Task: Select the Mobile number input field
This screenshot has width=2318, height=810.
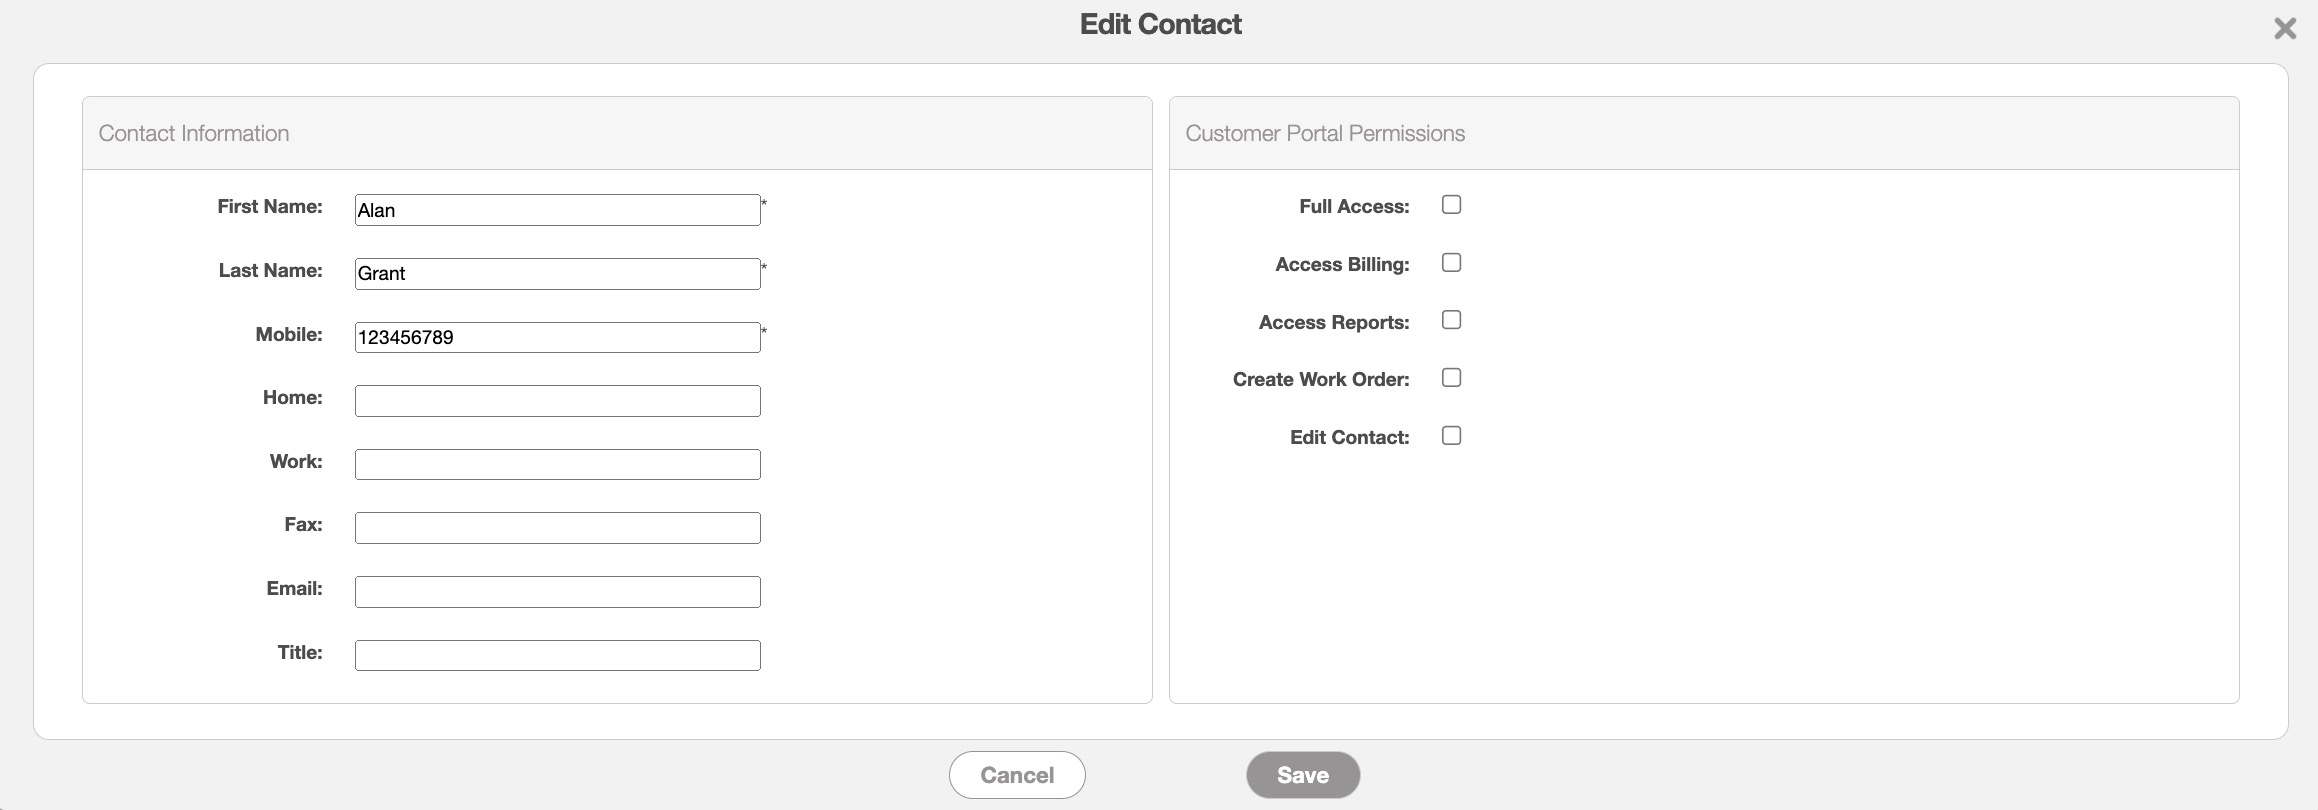Action: 557,337
